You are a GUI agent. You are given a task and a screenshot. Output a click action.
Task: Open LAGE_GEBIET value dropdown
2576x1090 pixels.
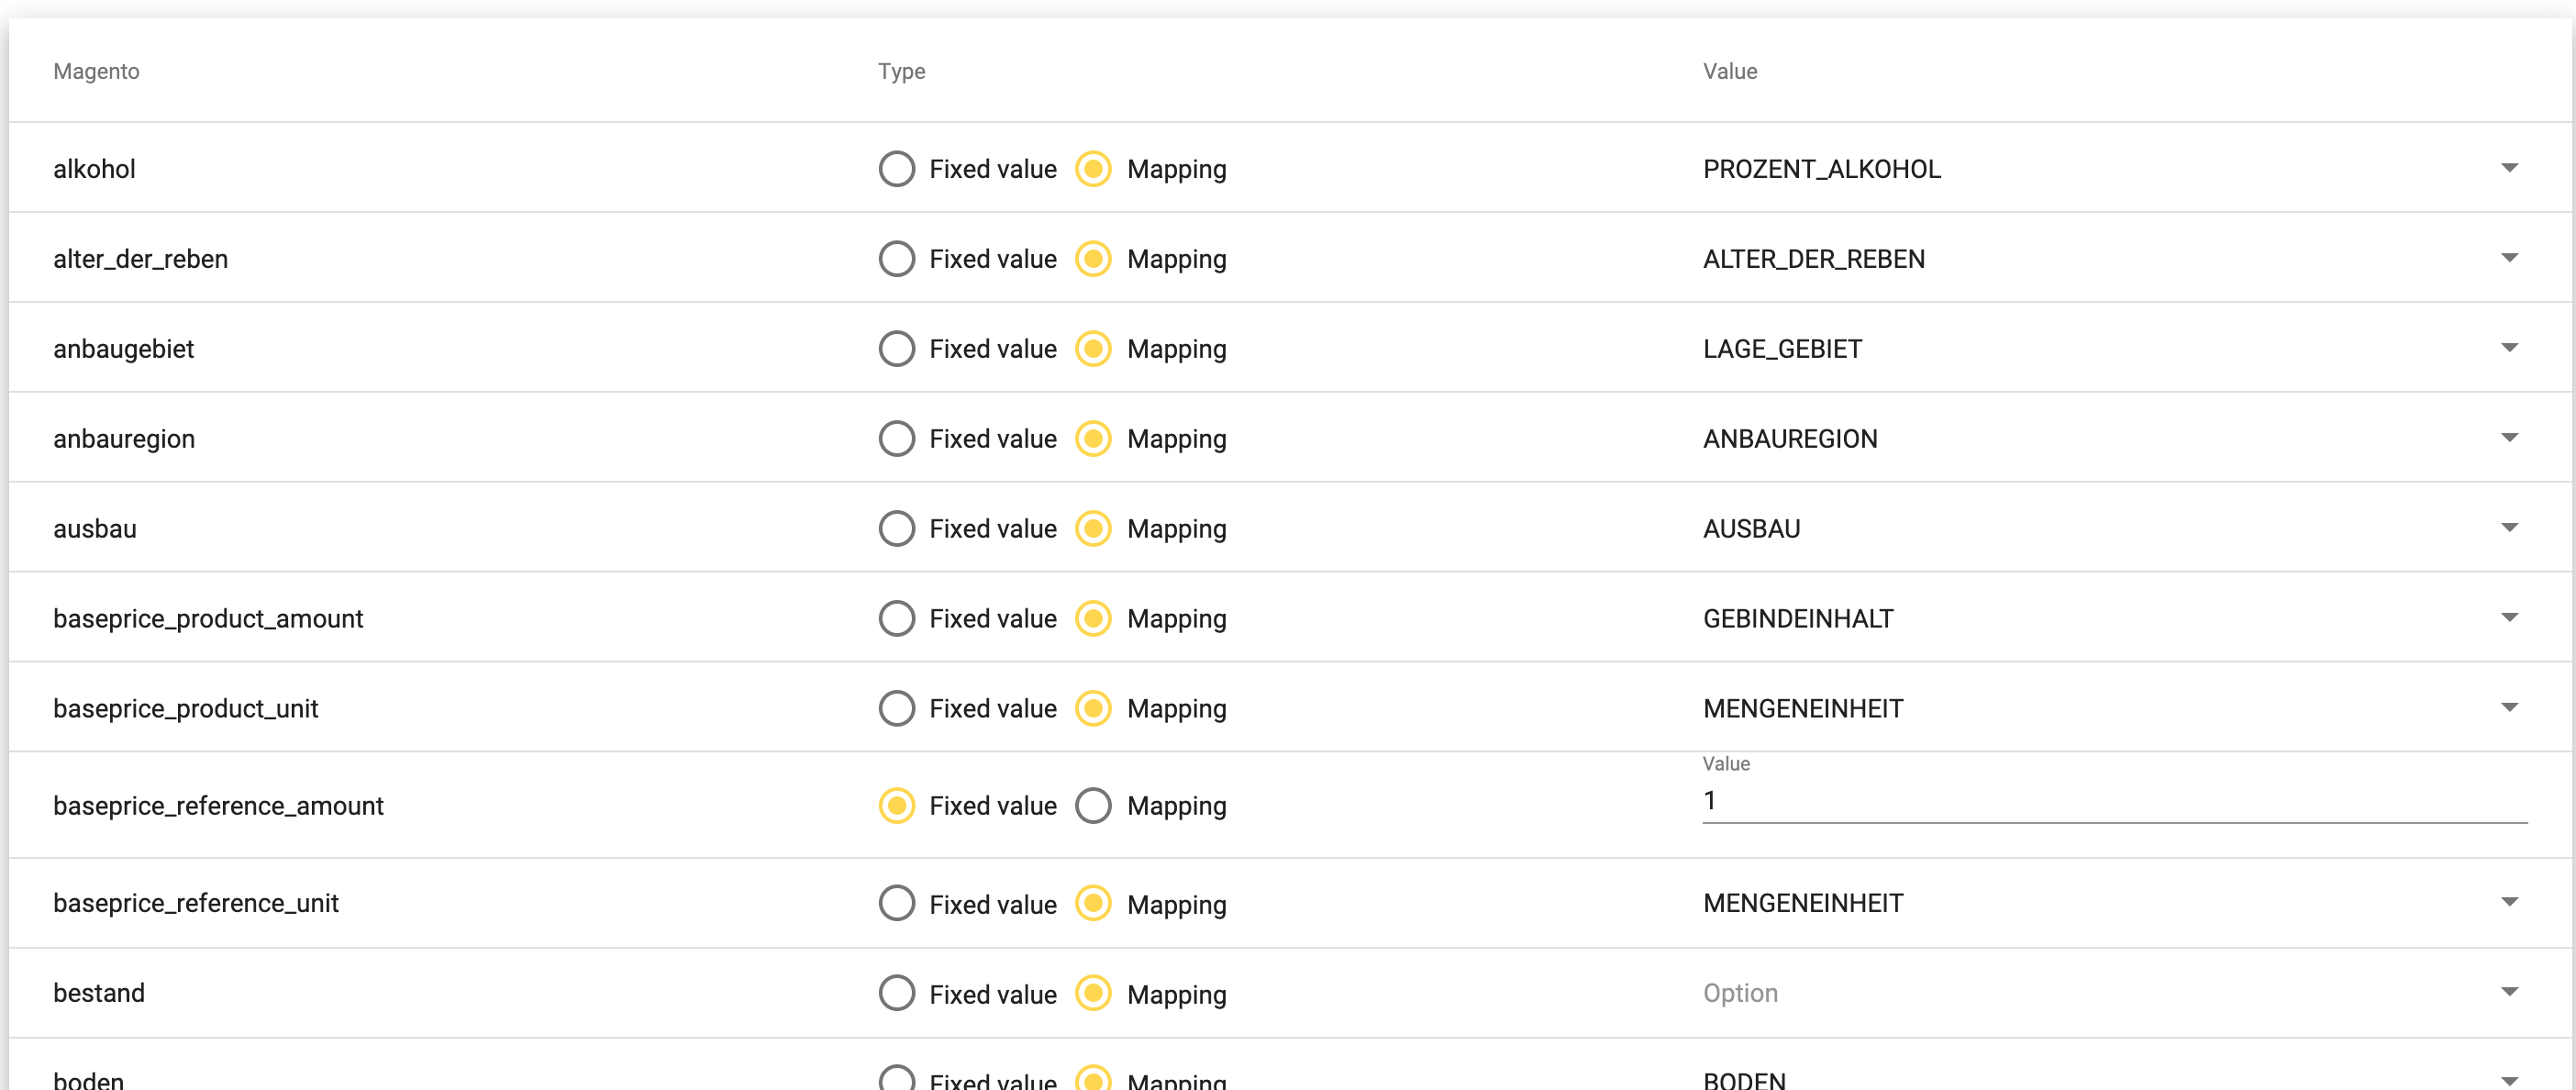point(2114,349)
